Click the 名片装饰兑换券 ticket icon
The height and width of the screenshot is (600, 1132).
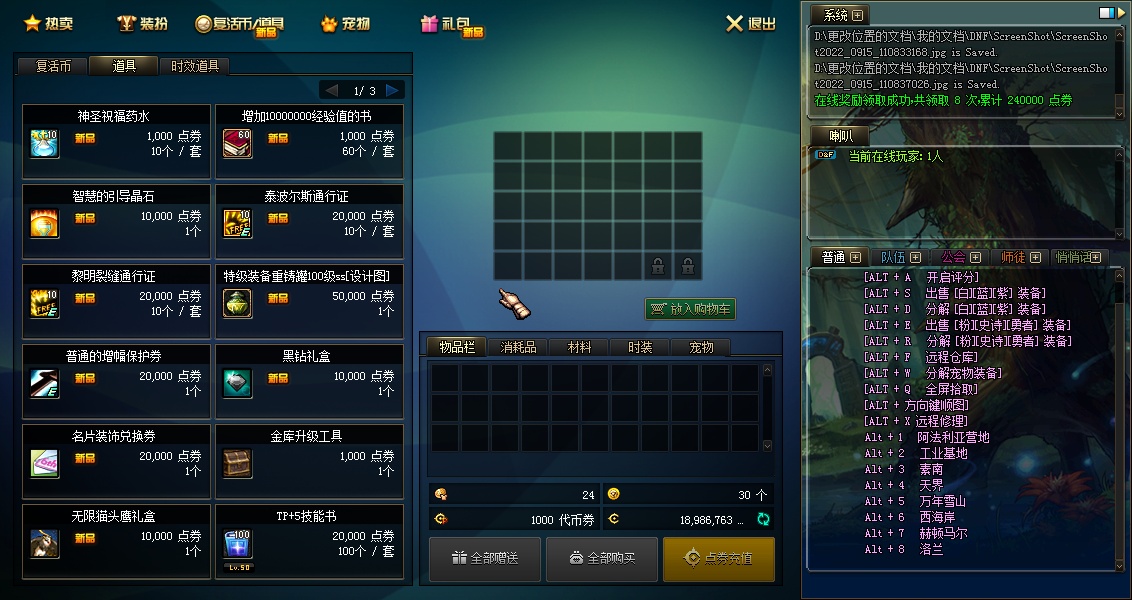[x=45, y=464]
